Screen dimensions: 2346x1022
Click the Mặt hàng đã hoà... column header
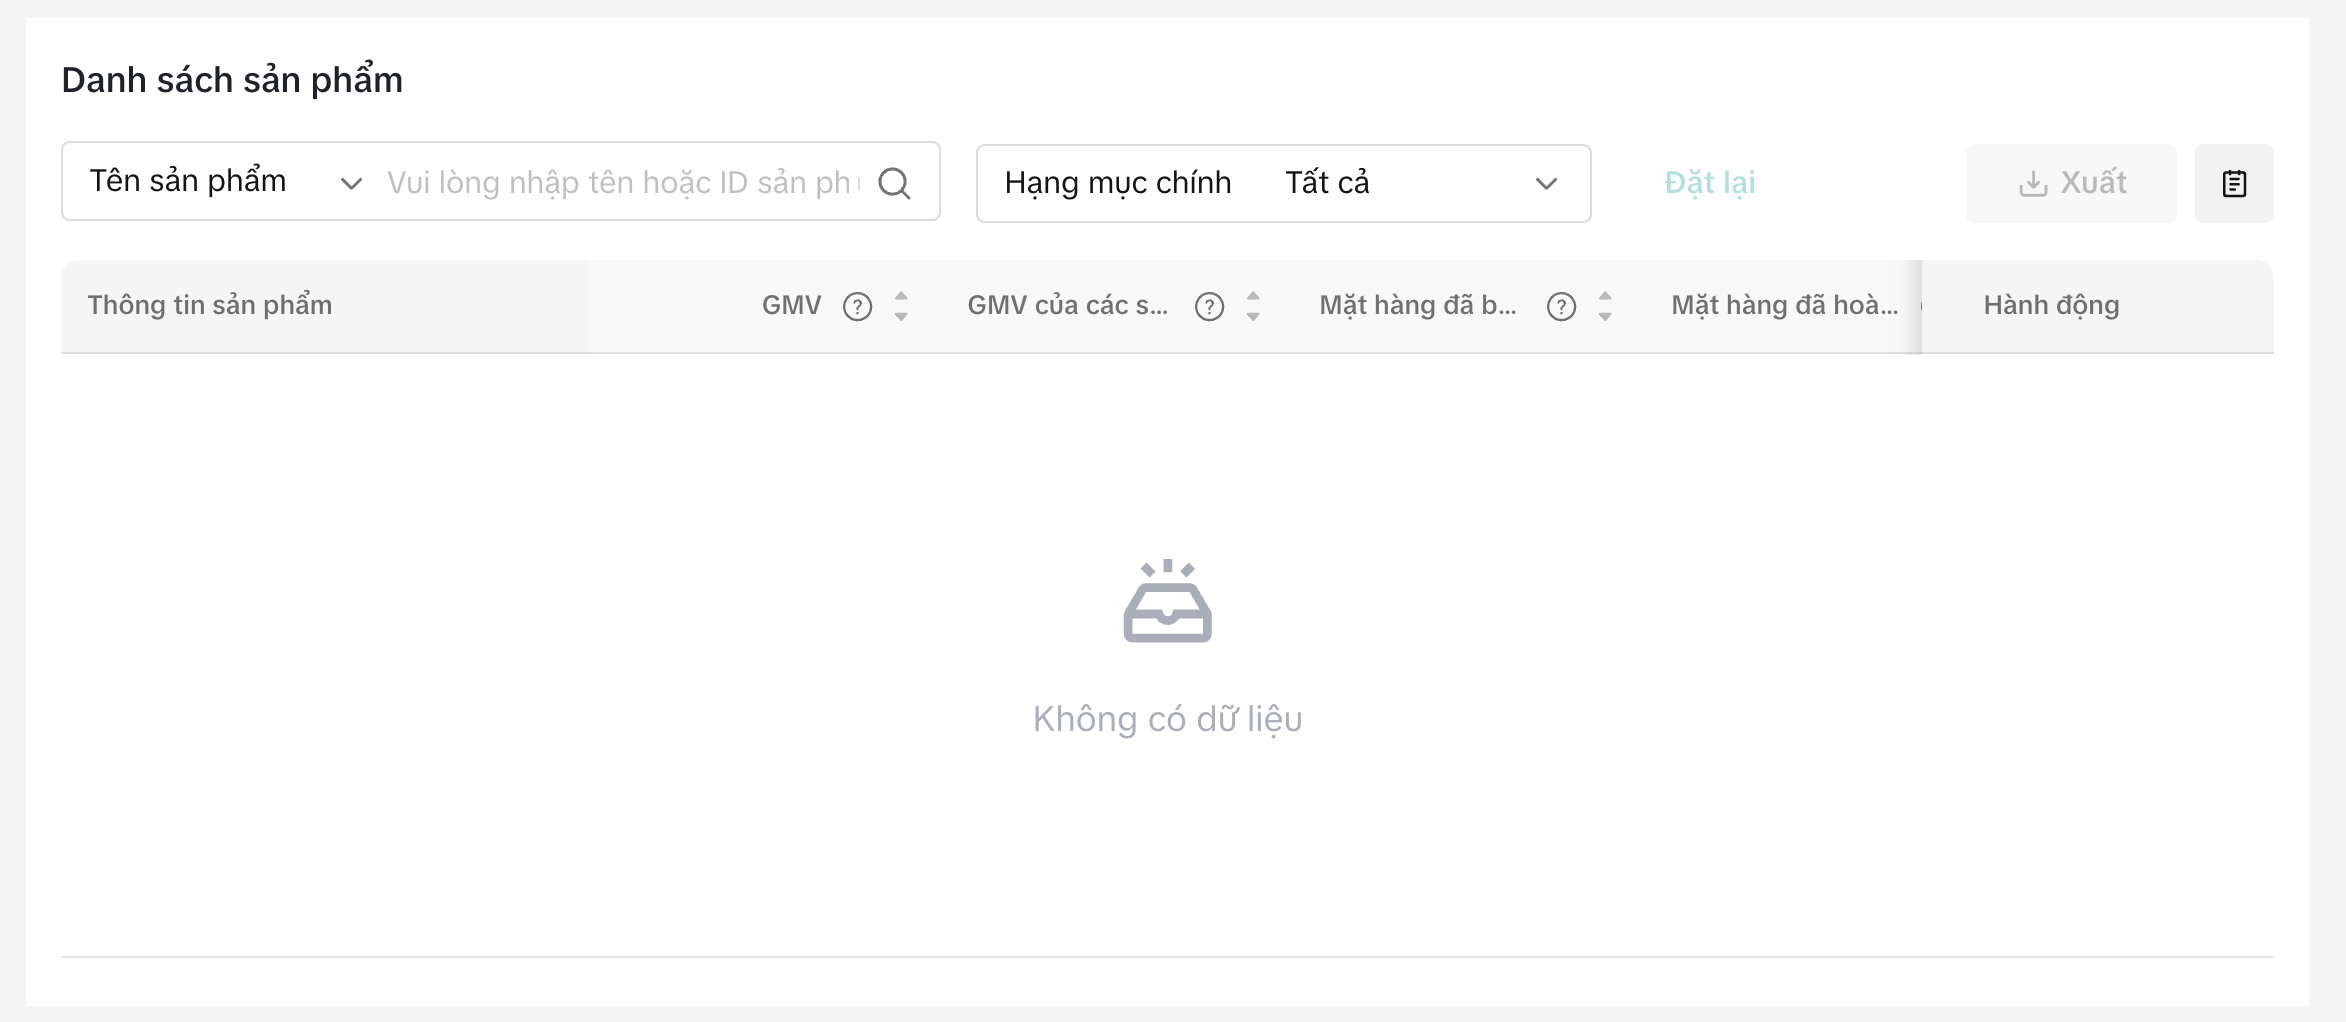tap(1784, 306)
